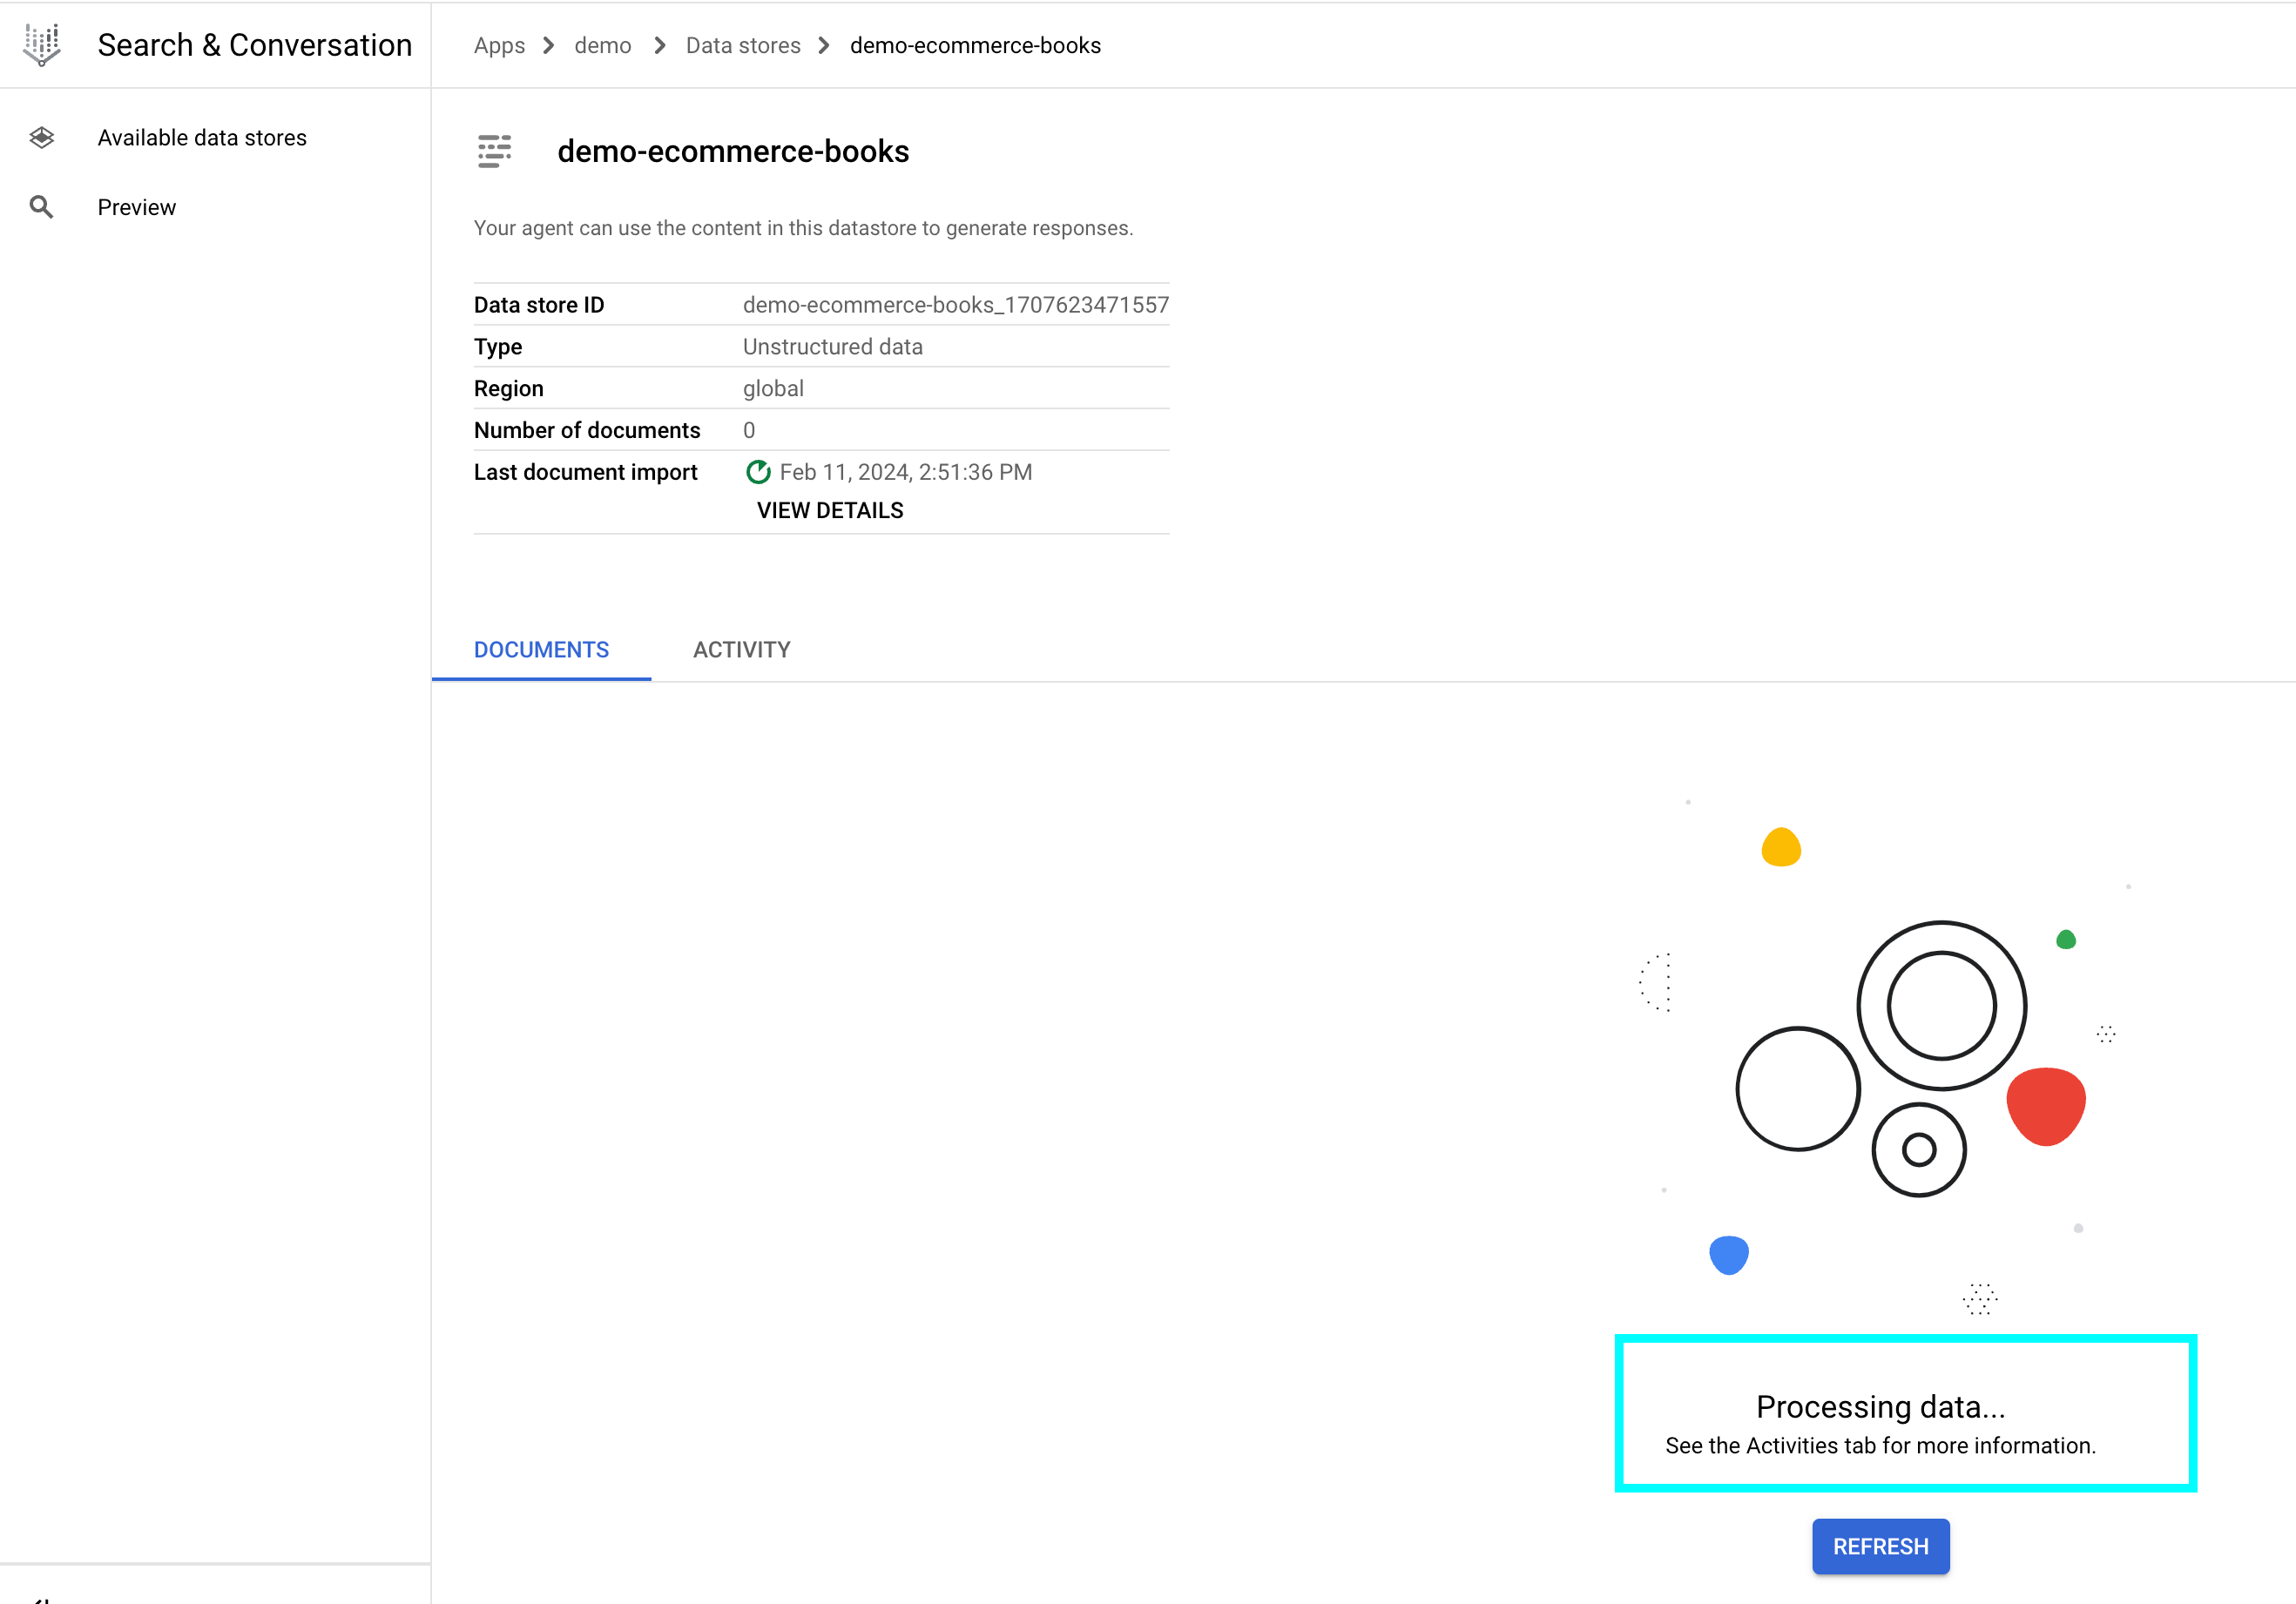This screenshot has height=1604, width=2296.
Task: Click the chevron after demo breadcrumb
Action: pos(660,46)
